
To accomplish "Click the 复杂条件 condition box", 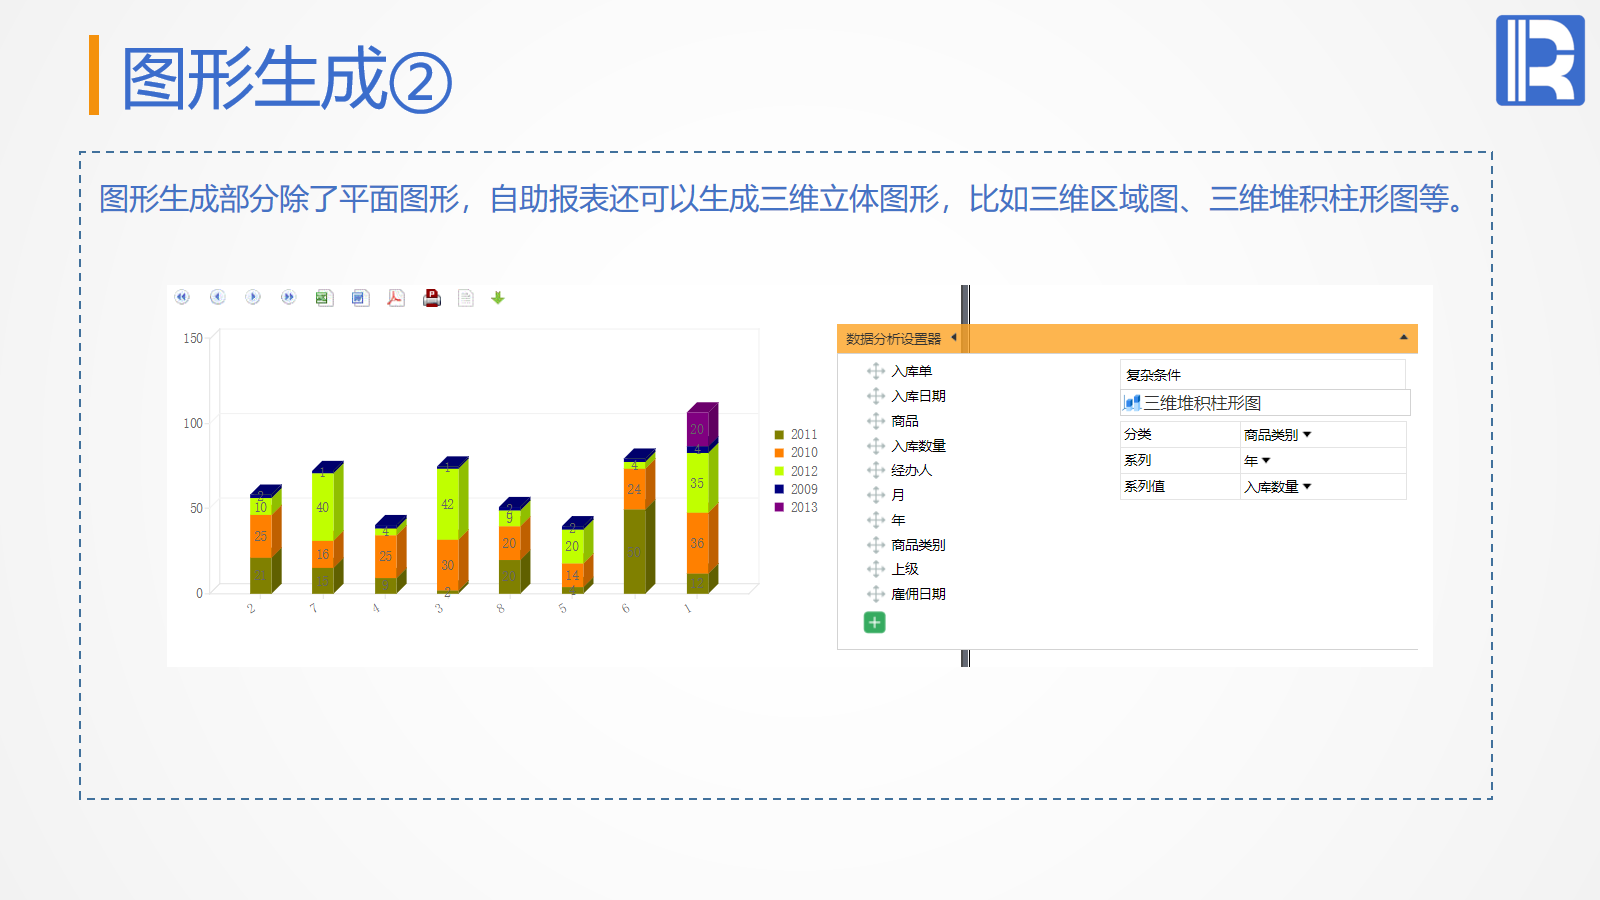I will coord(1263,375).
